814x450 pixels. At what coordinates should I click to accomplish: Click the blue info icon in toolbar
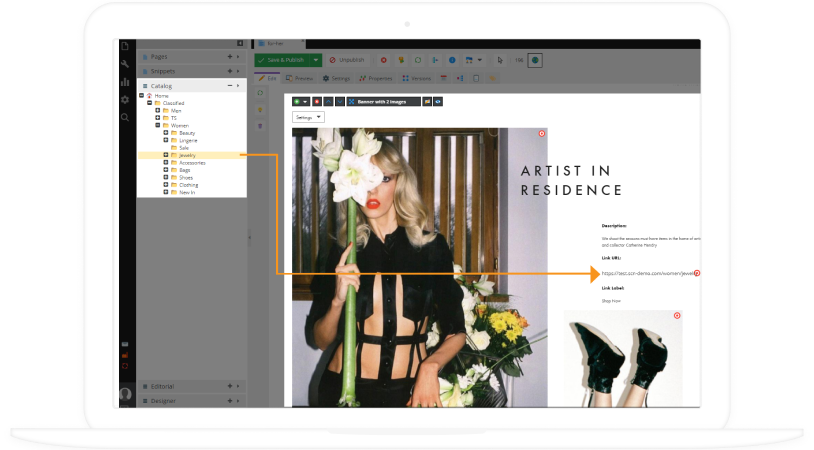(x=452, y=60)
